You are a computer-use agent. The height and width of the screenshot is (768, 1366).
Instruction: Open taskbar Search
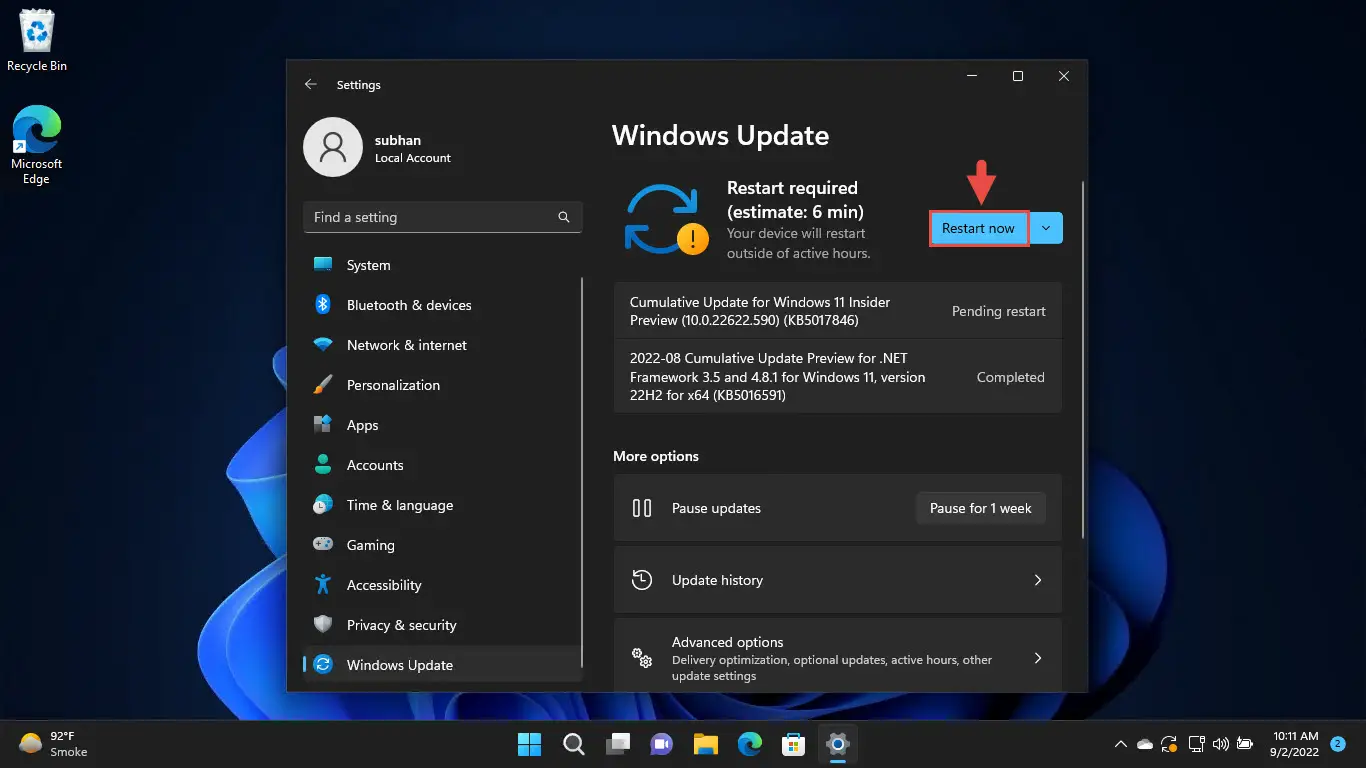point(574,744)
